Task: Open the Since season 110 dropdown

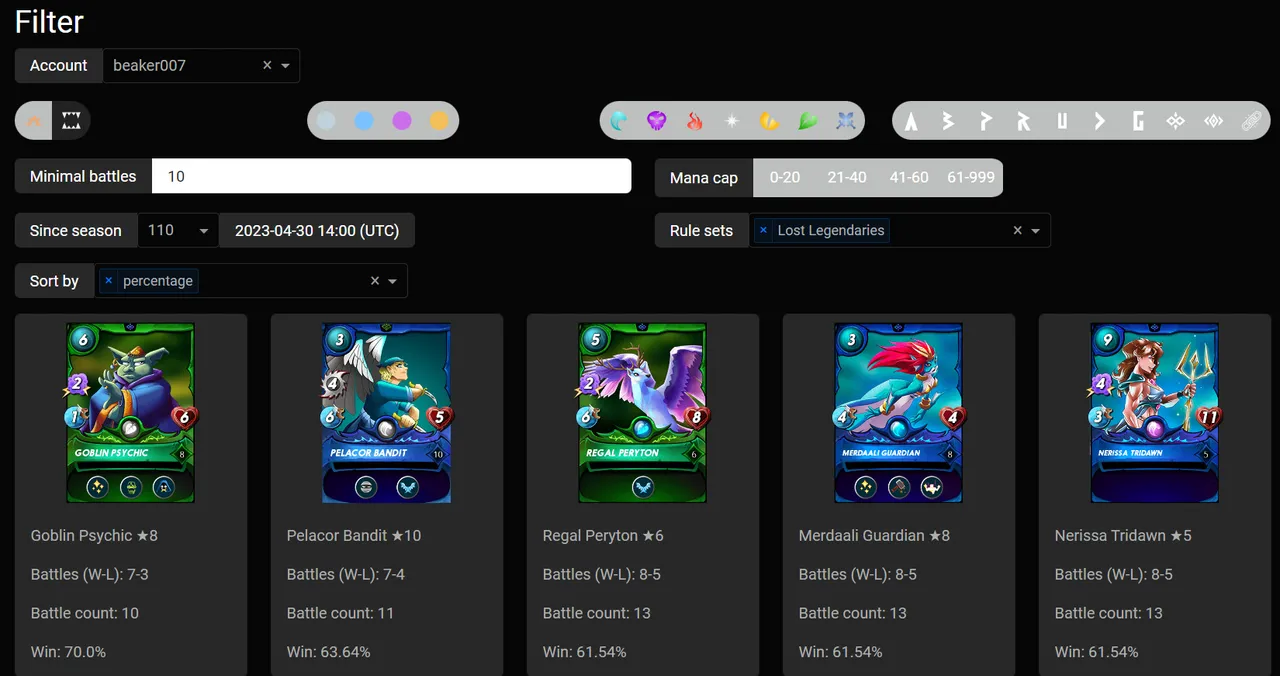Action: [x=177, y=230]
